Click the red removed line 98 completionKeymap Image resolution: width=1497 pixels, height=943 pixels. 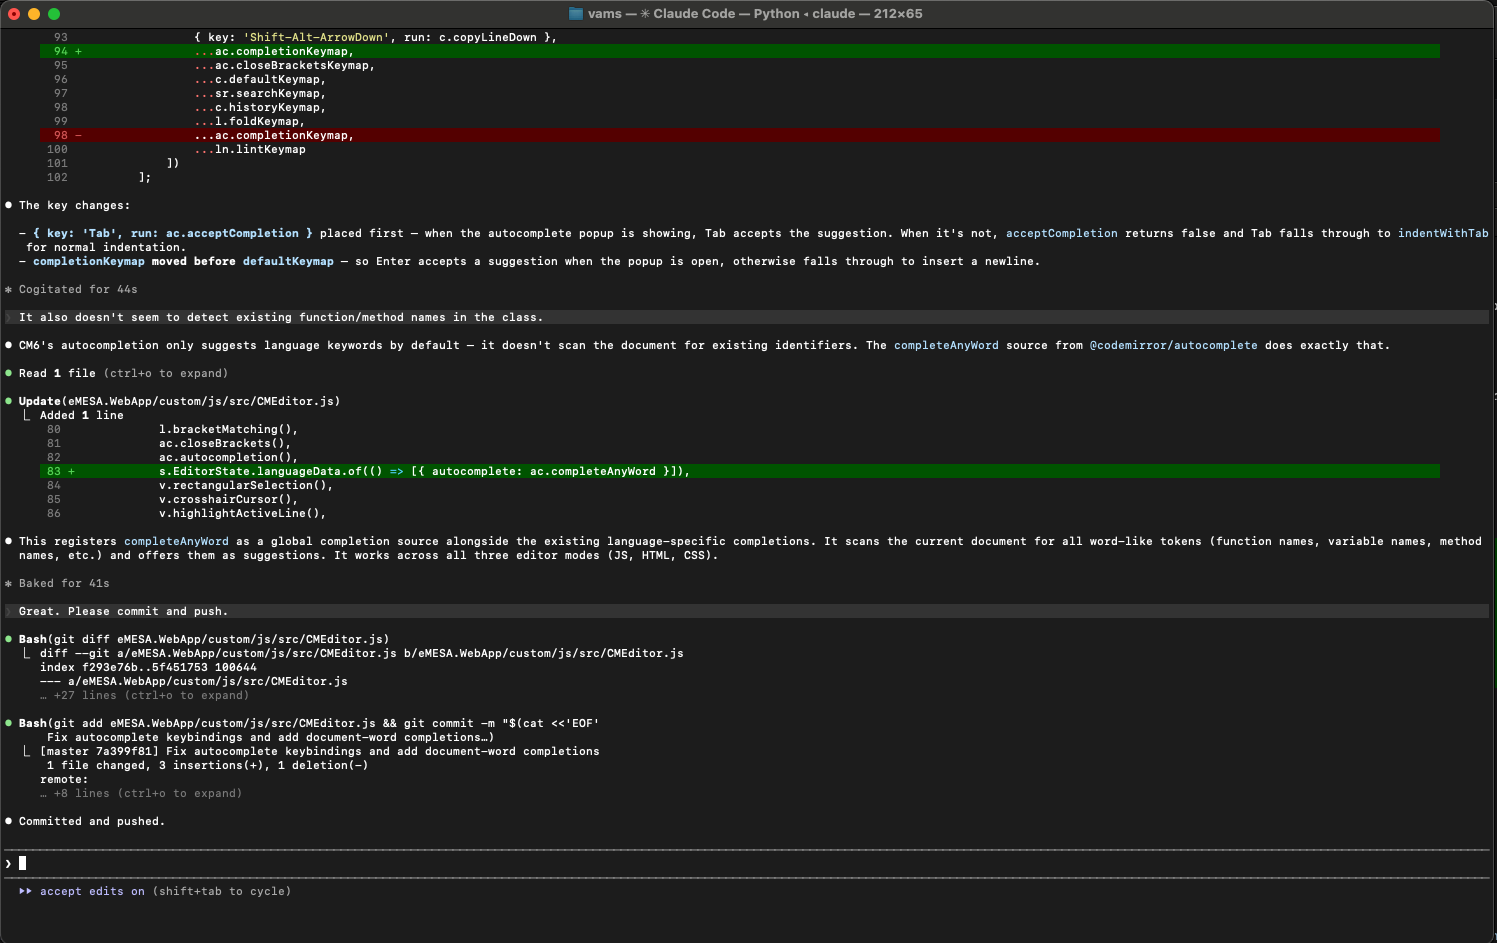coord(284,135)
